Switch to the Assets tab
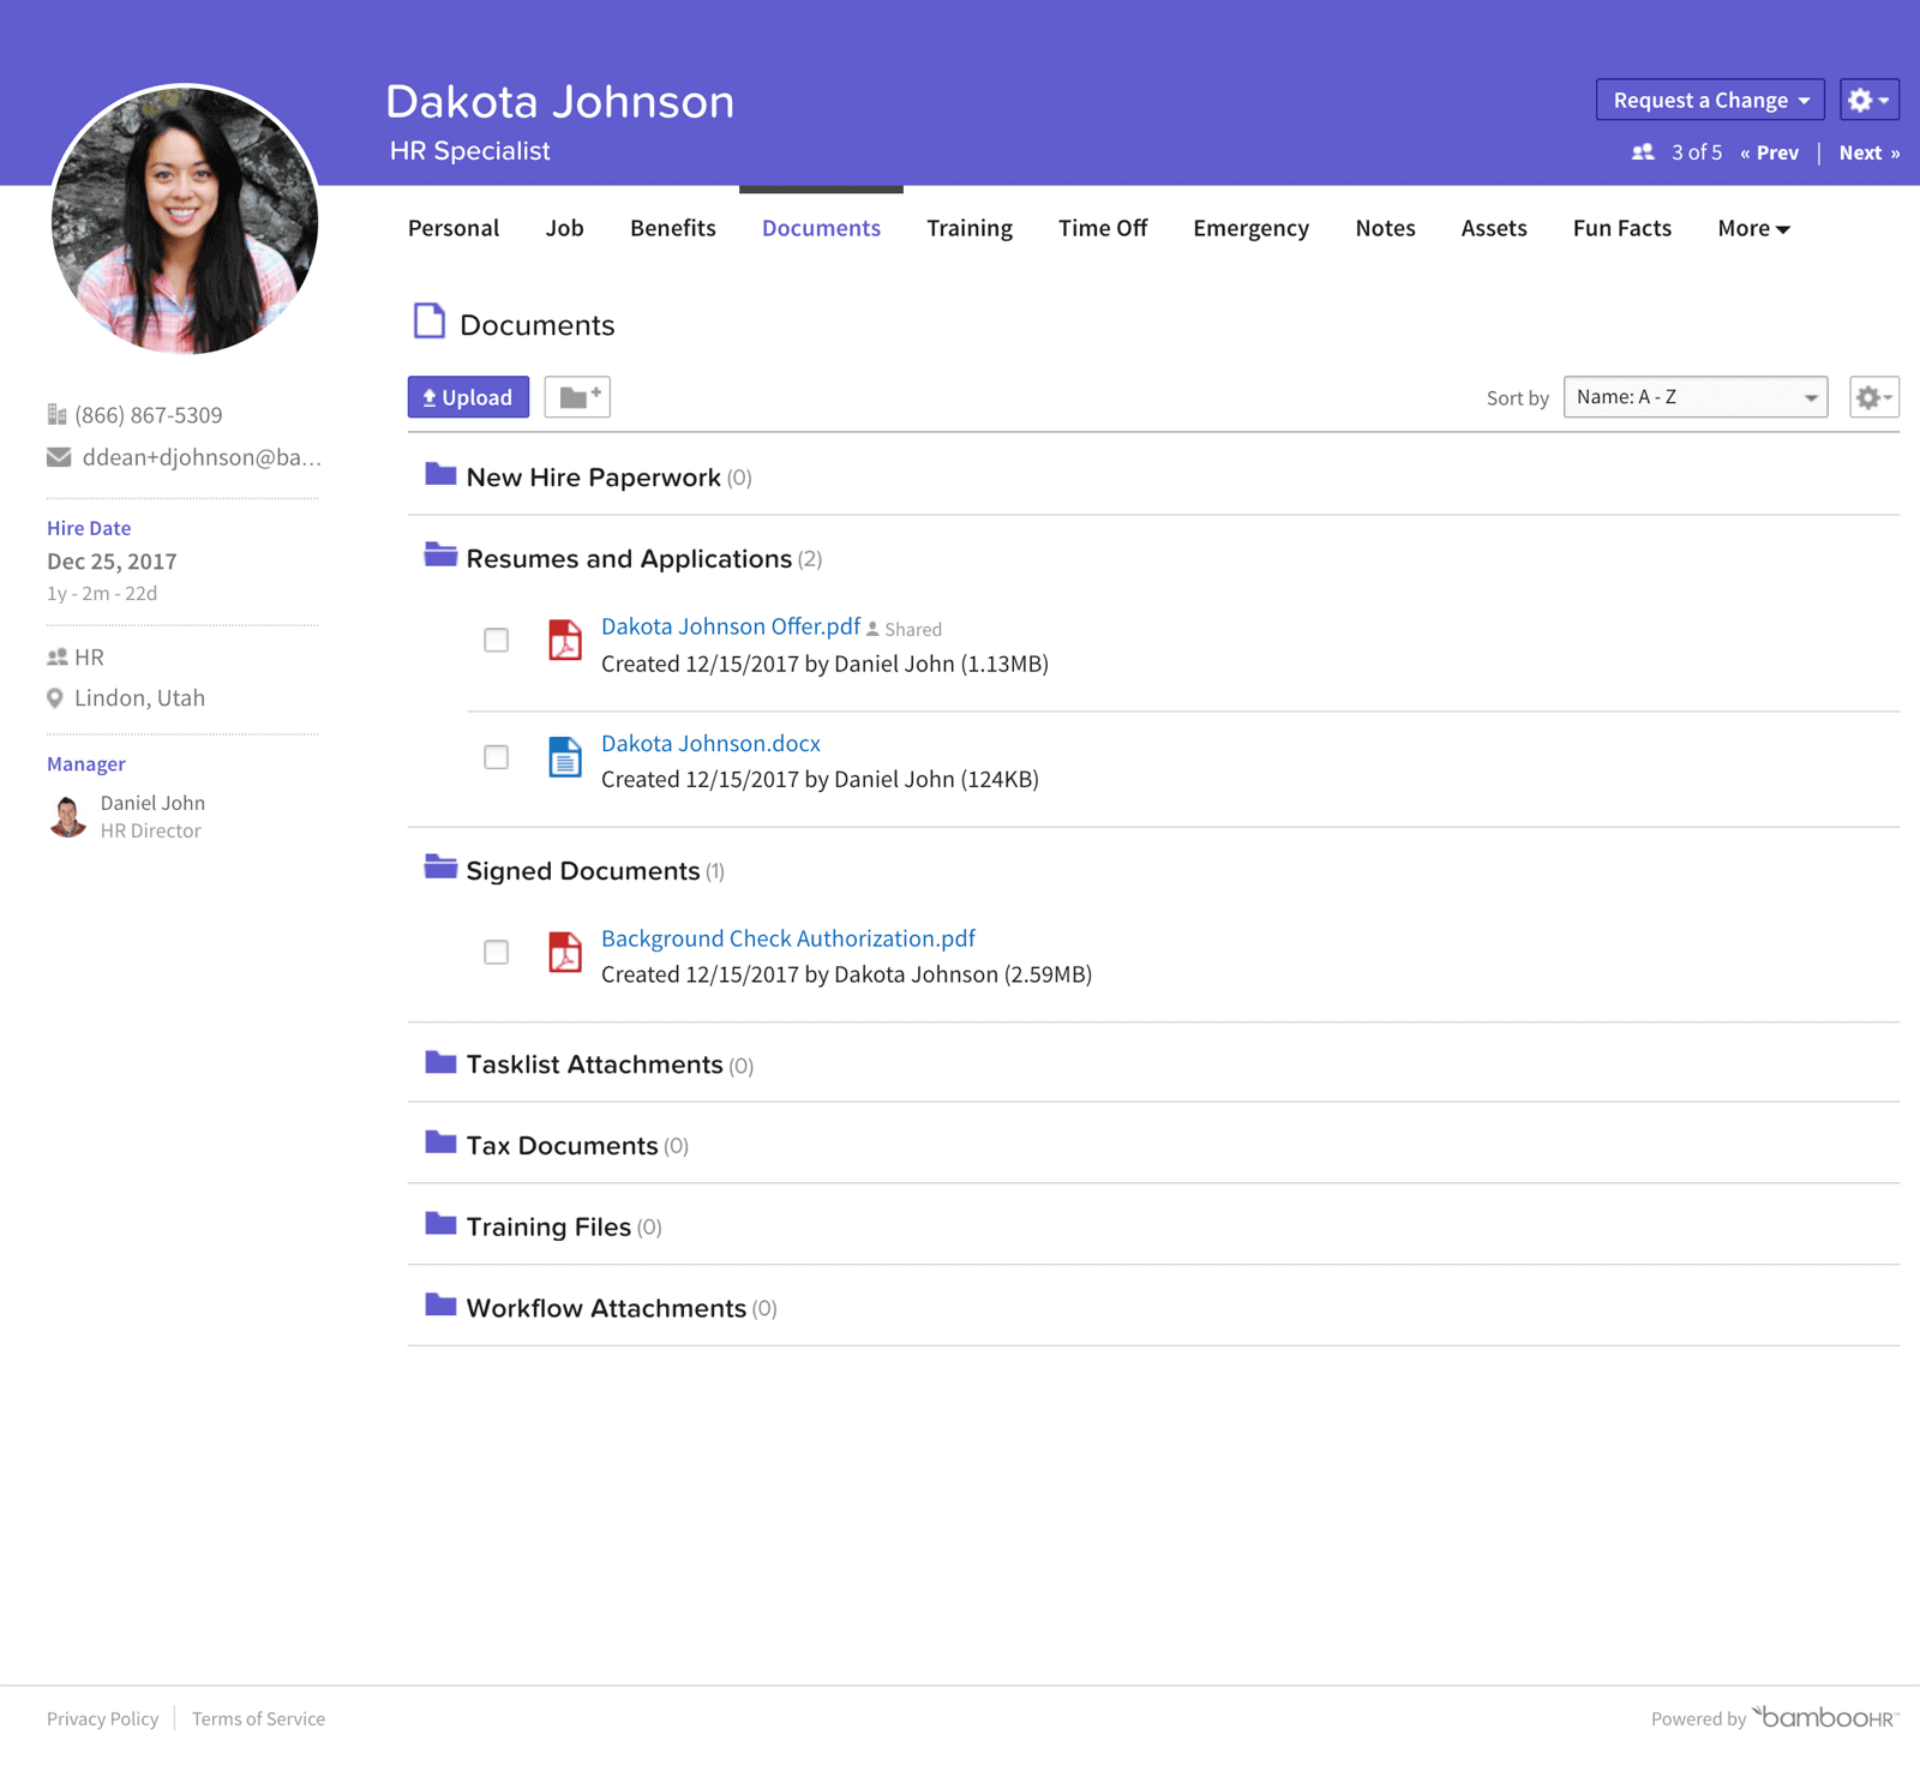The image size is (1920, 1776). tap(1493, 228)
